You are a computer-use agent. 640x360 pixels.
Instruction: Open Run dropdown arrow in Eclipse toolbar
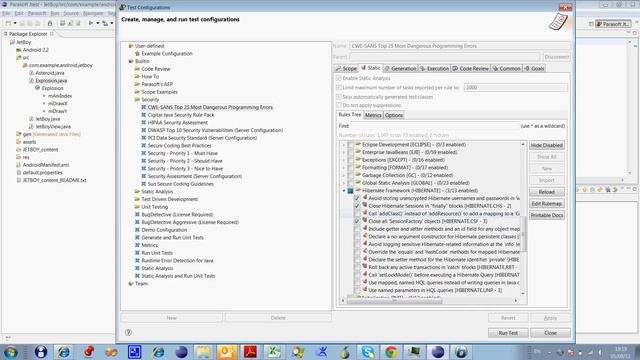coord(98,23)
